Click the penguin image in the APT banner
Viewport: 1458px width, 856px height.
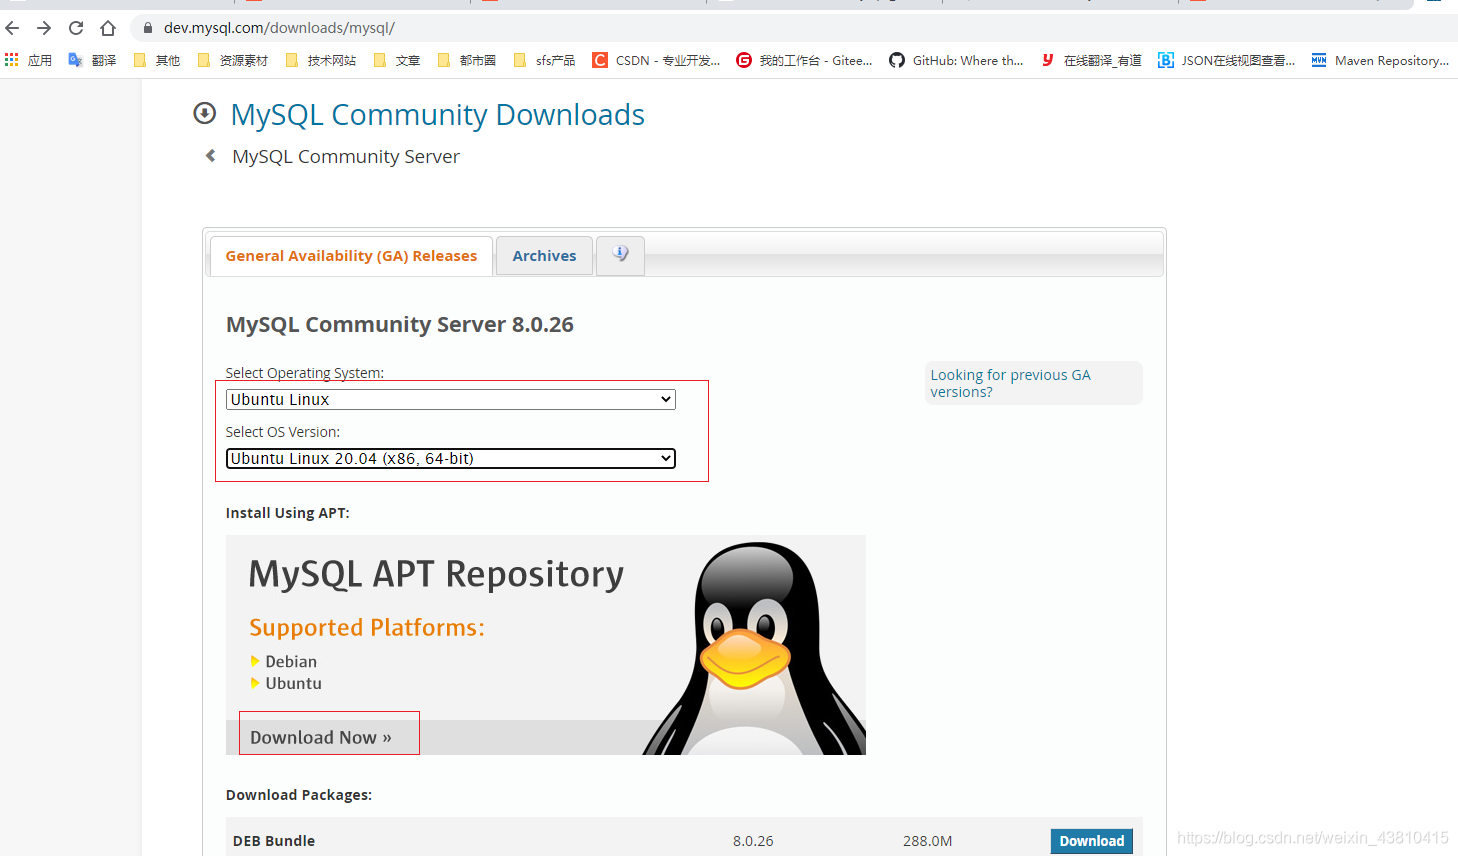(755, 648)
